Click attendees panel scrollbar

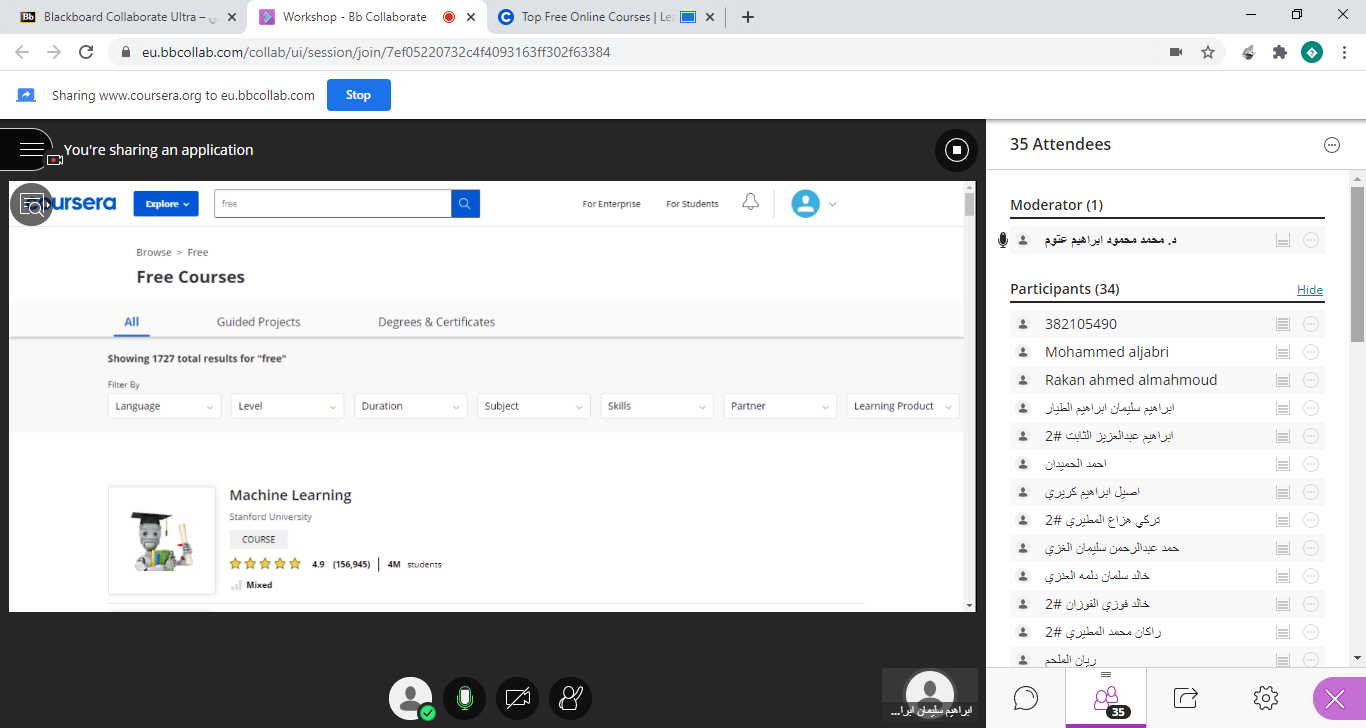click(x=1357, y=264)
